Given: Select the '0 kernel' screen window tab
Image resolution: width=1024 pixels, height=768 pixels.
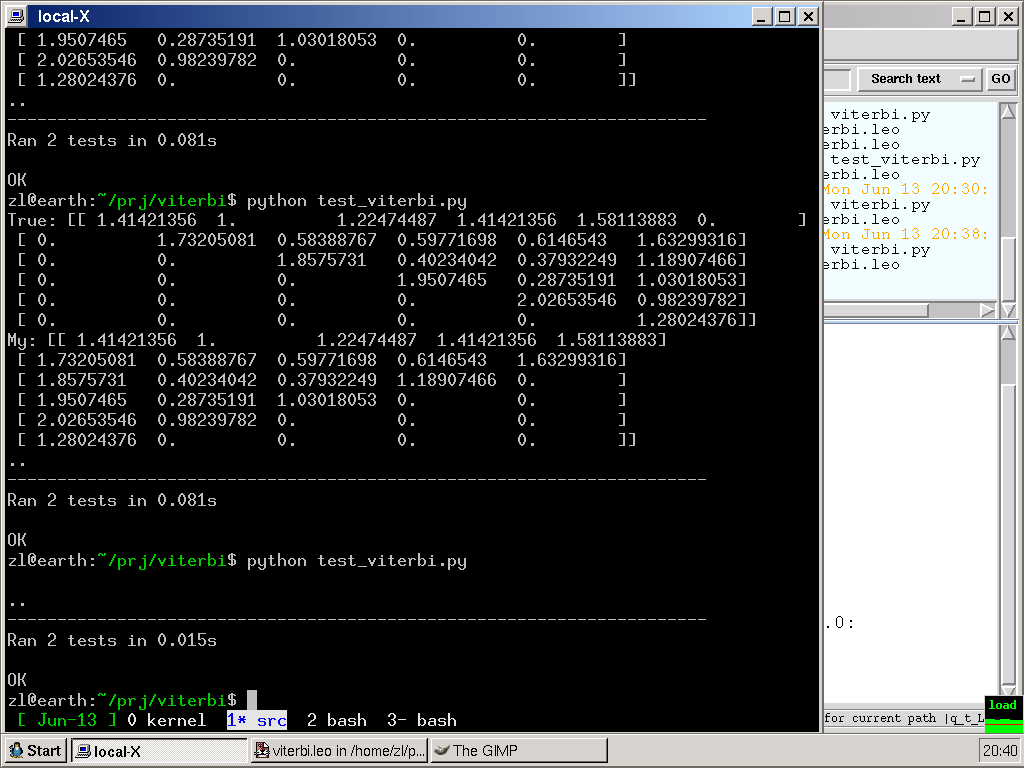Looking at the screenshot, I should tap(167, 720).
